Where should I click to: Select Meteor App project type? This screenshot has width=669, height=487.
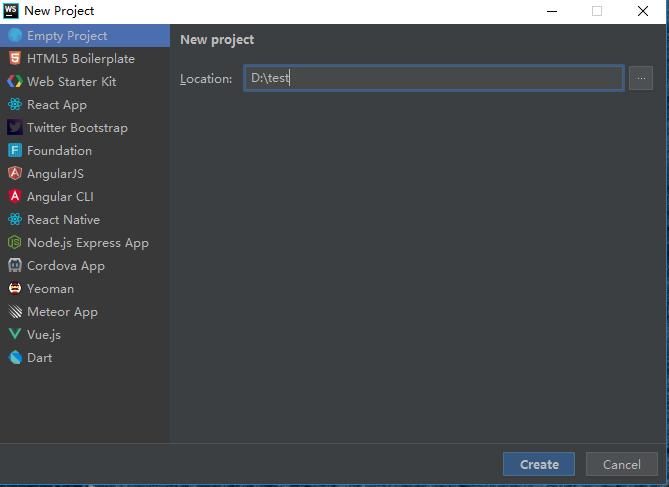pos(62,312)
